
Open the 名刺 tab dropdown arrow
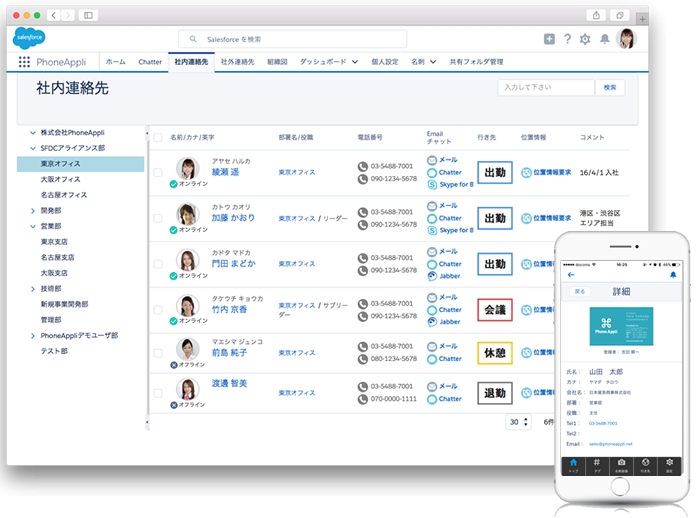(433, 62)
